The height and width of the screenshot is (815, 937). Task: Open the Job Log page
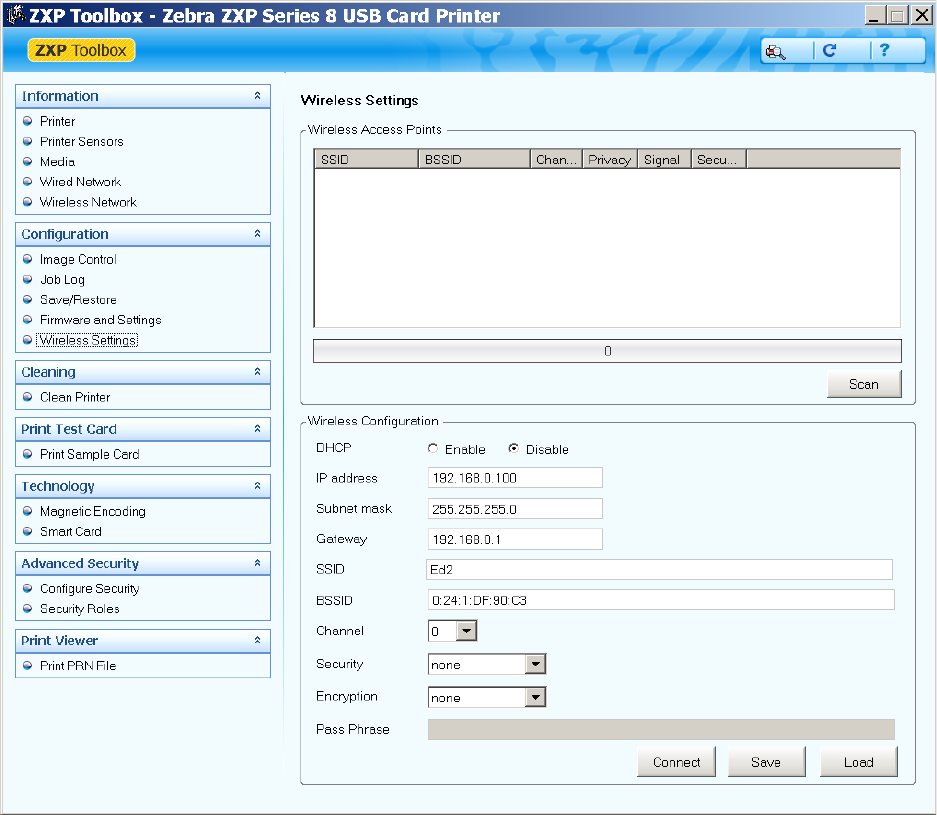62,280
